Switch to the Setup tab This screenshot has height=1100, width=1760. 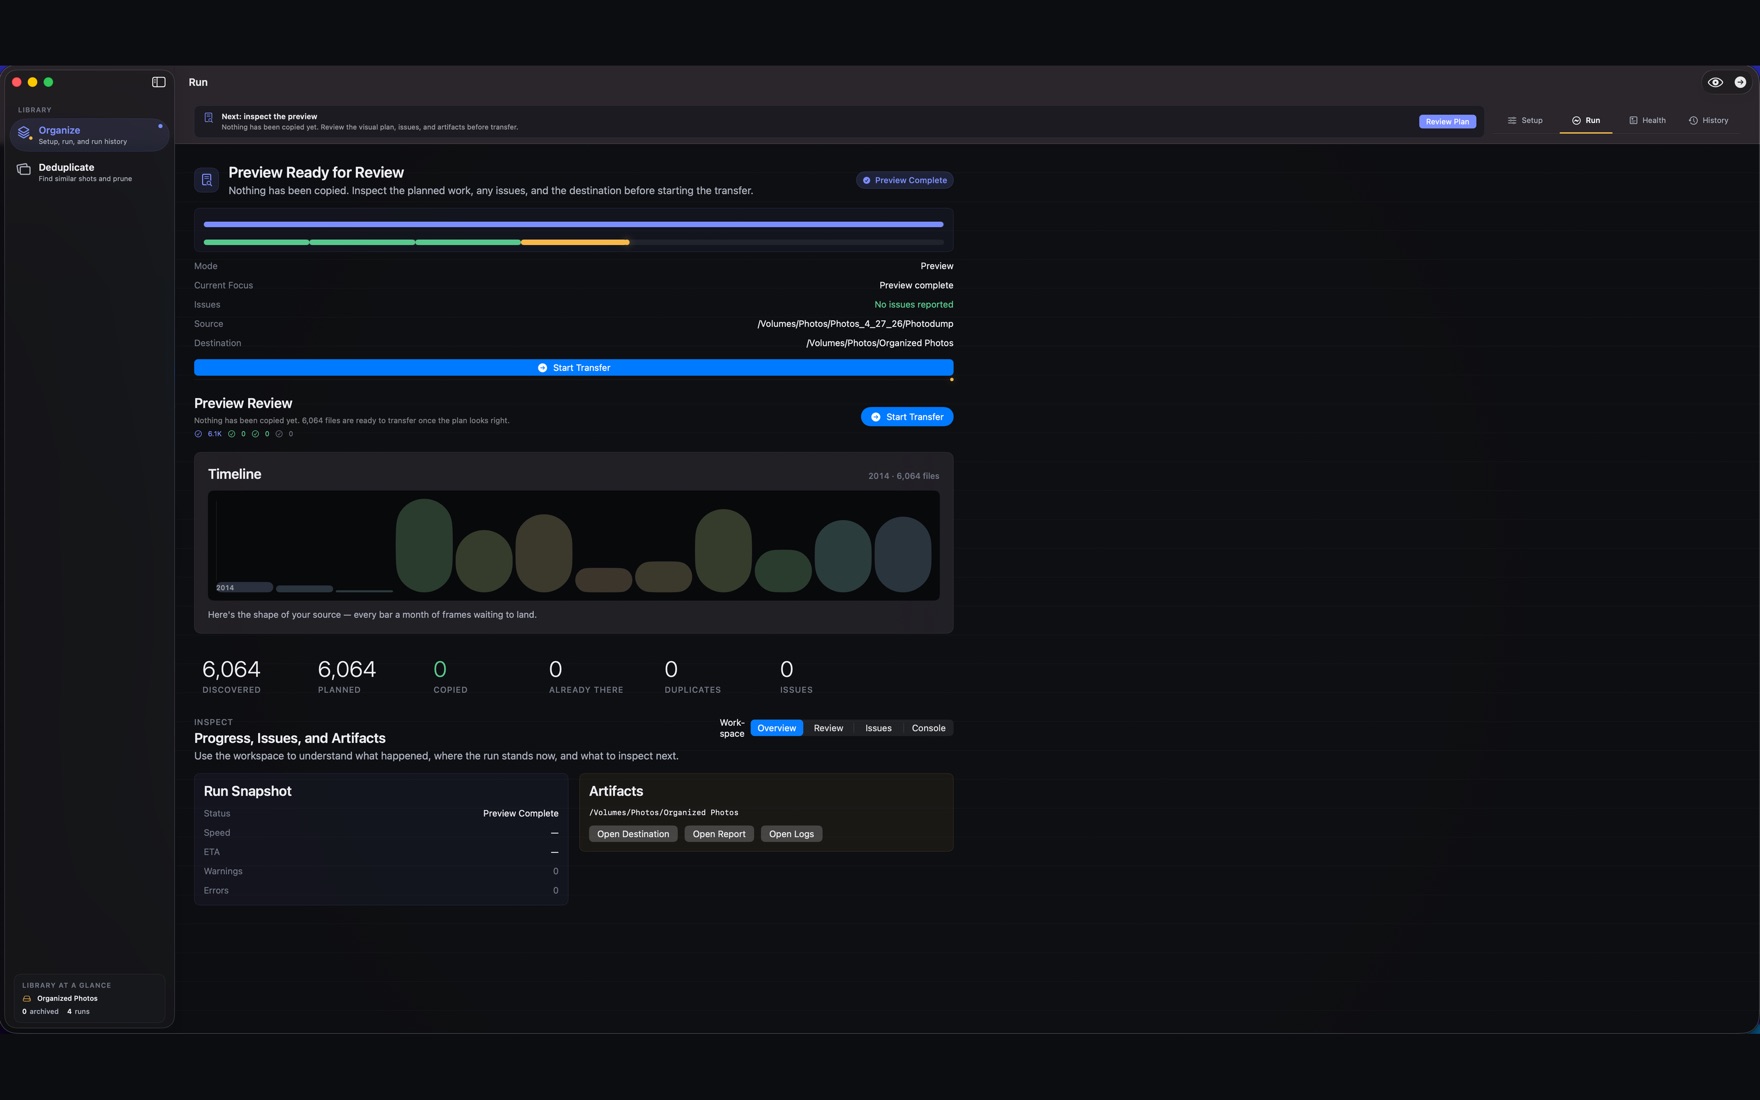(x=1525, y=120)
